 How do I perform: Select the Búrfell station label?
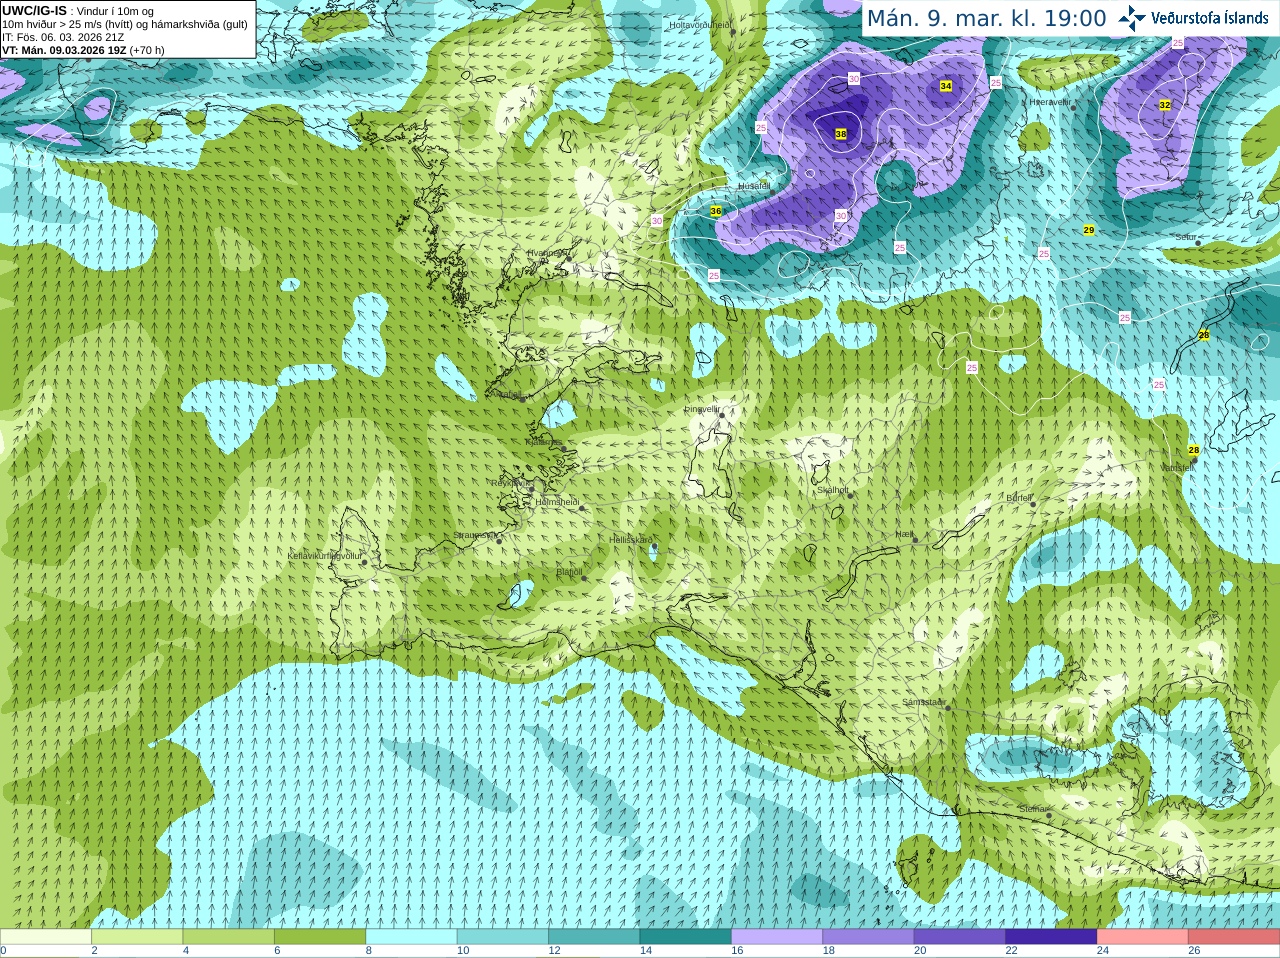pyautogui.click(x=1019, y=497)
